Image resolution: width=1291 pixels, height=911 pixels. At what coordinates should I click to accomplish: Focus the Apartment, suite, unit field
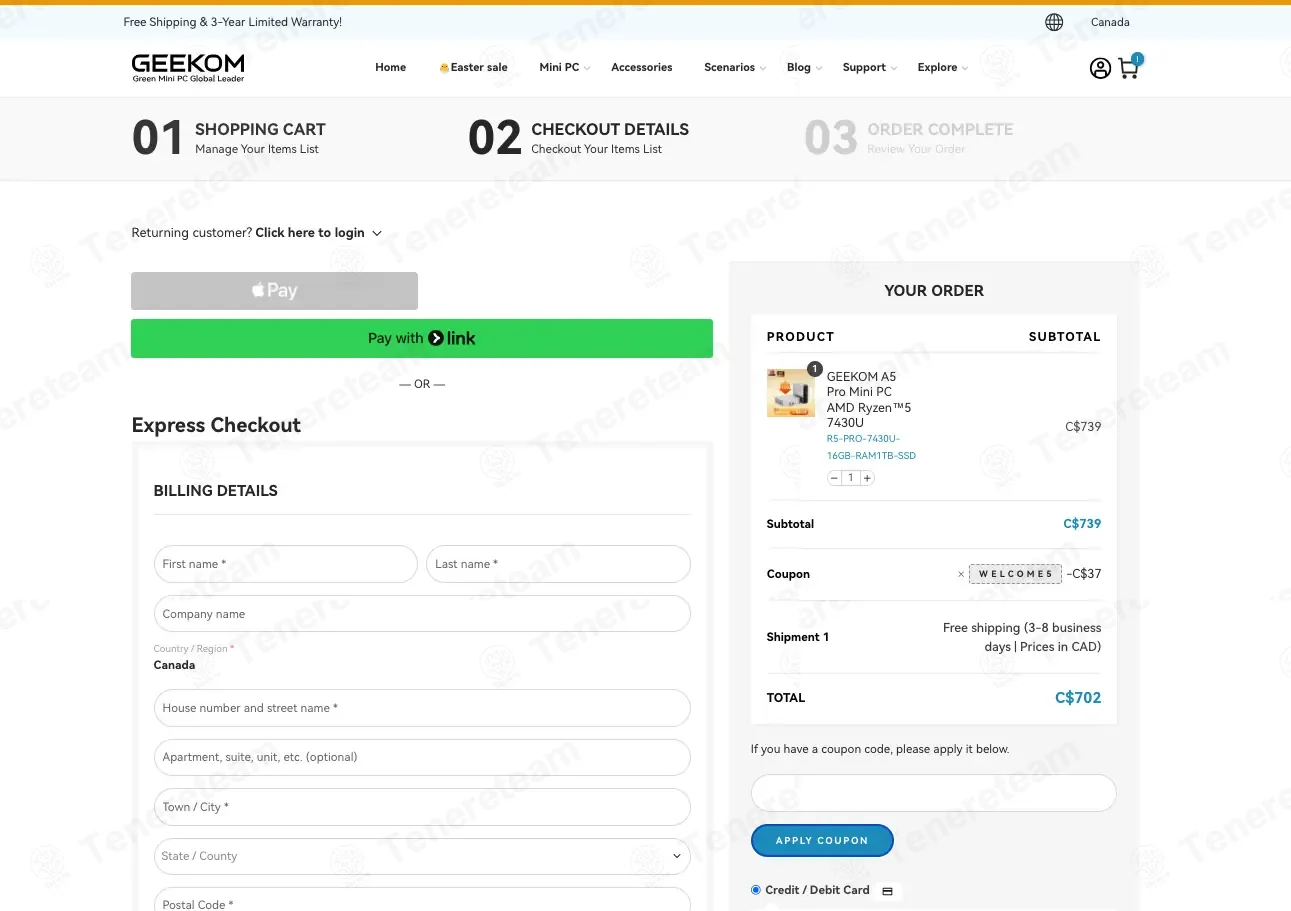click(422, 757)
